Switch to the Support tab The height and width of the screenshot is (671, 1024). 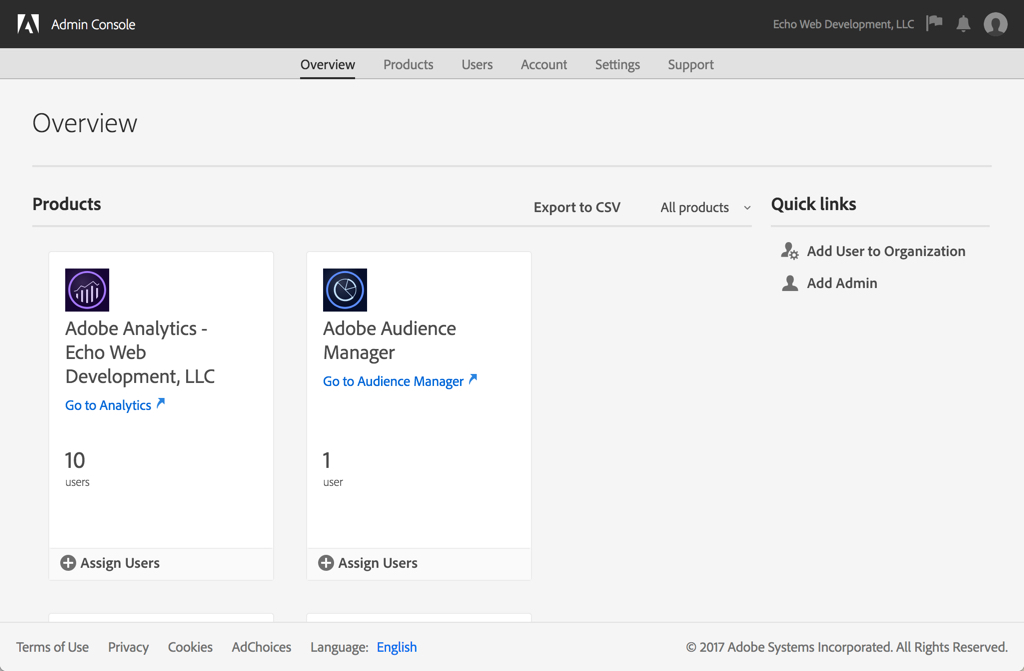tap(690, 65)
